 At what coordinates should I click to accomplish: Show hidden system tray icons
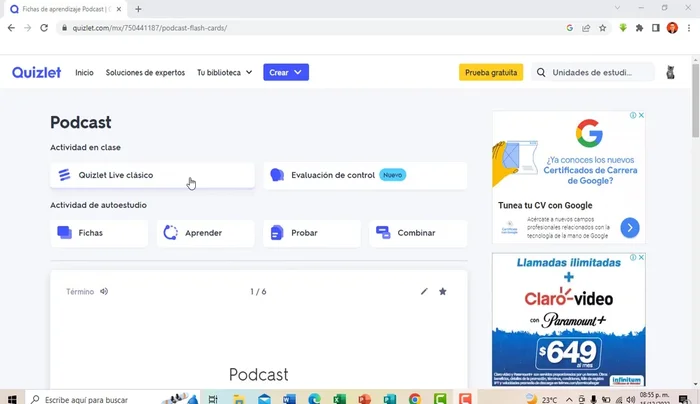click(569, 400)
